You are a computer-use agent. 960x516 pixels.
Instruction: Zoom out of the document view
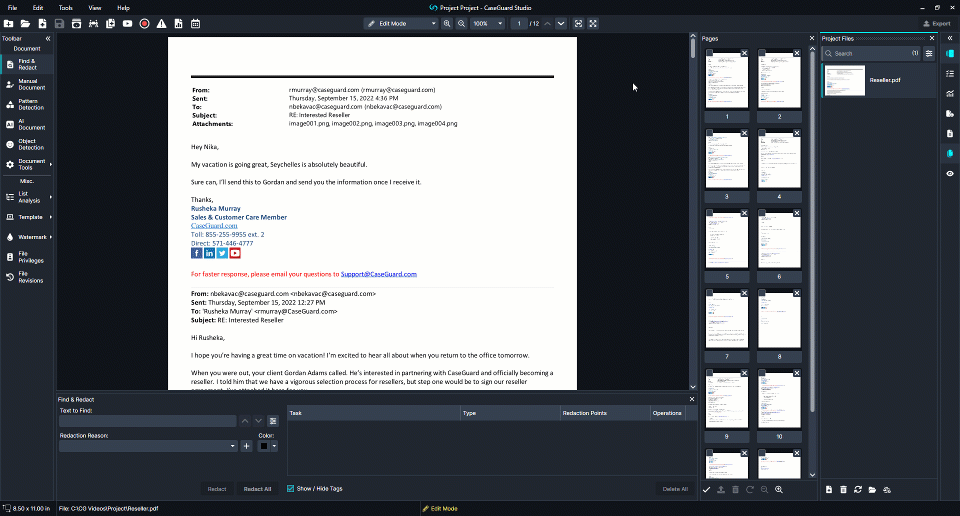tap(462, 24)
